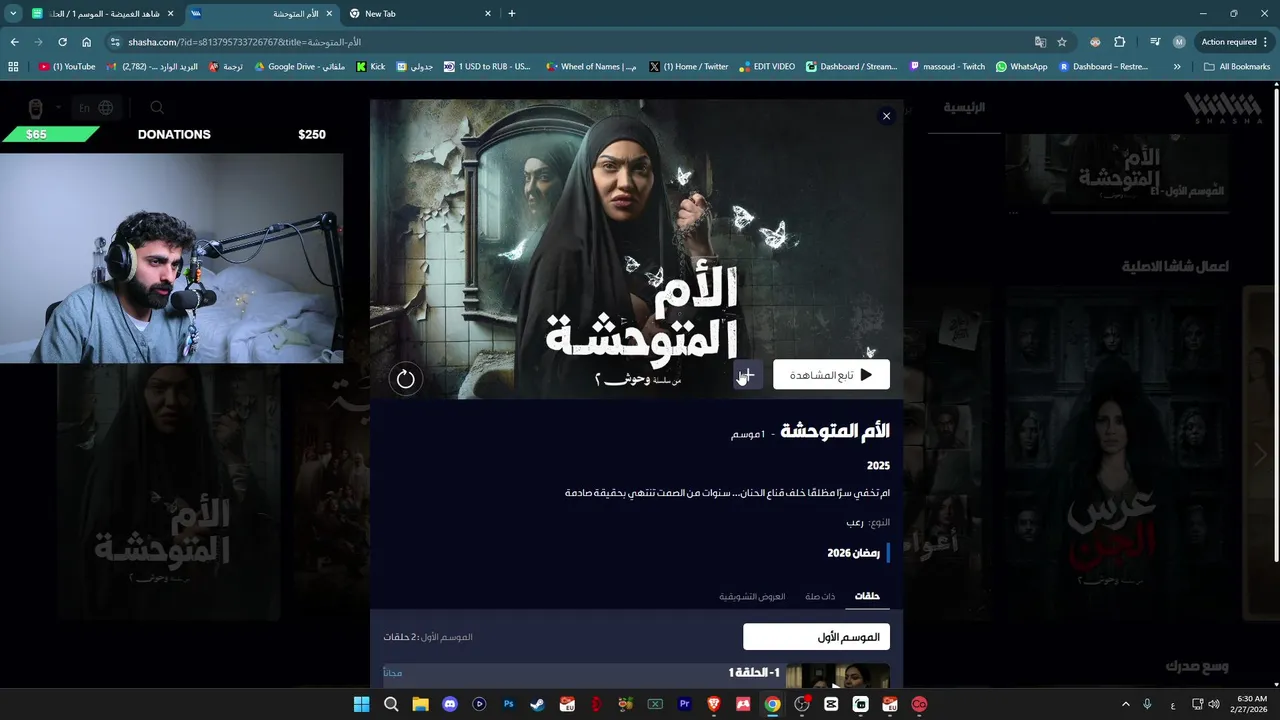Image resolution: width=1280 pixels, height=720 pixels.
Task: Expand the الموسم الأول season dropdown
Action: 816,637
